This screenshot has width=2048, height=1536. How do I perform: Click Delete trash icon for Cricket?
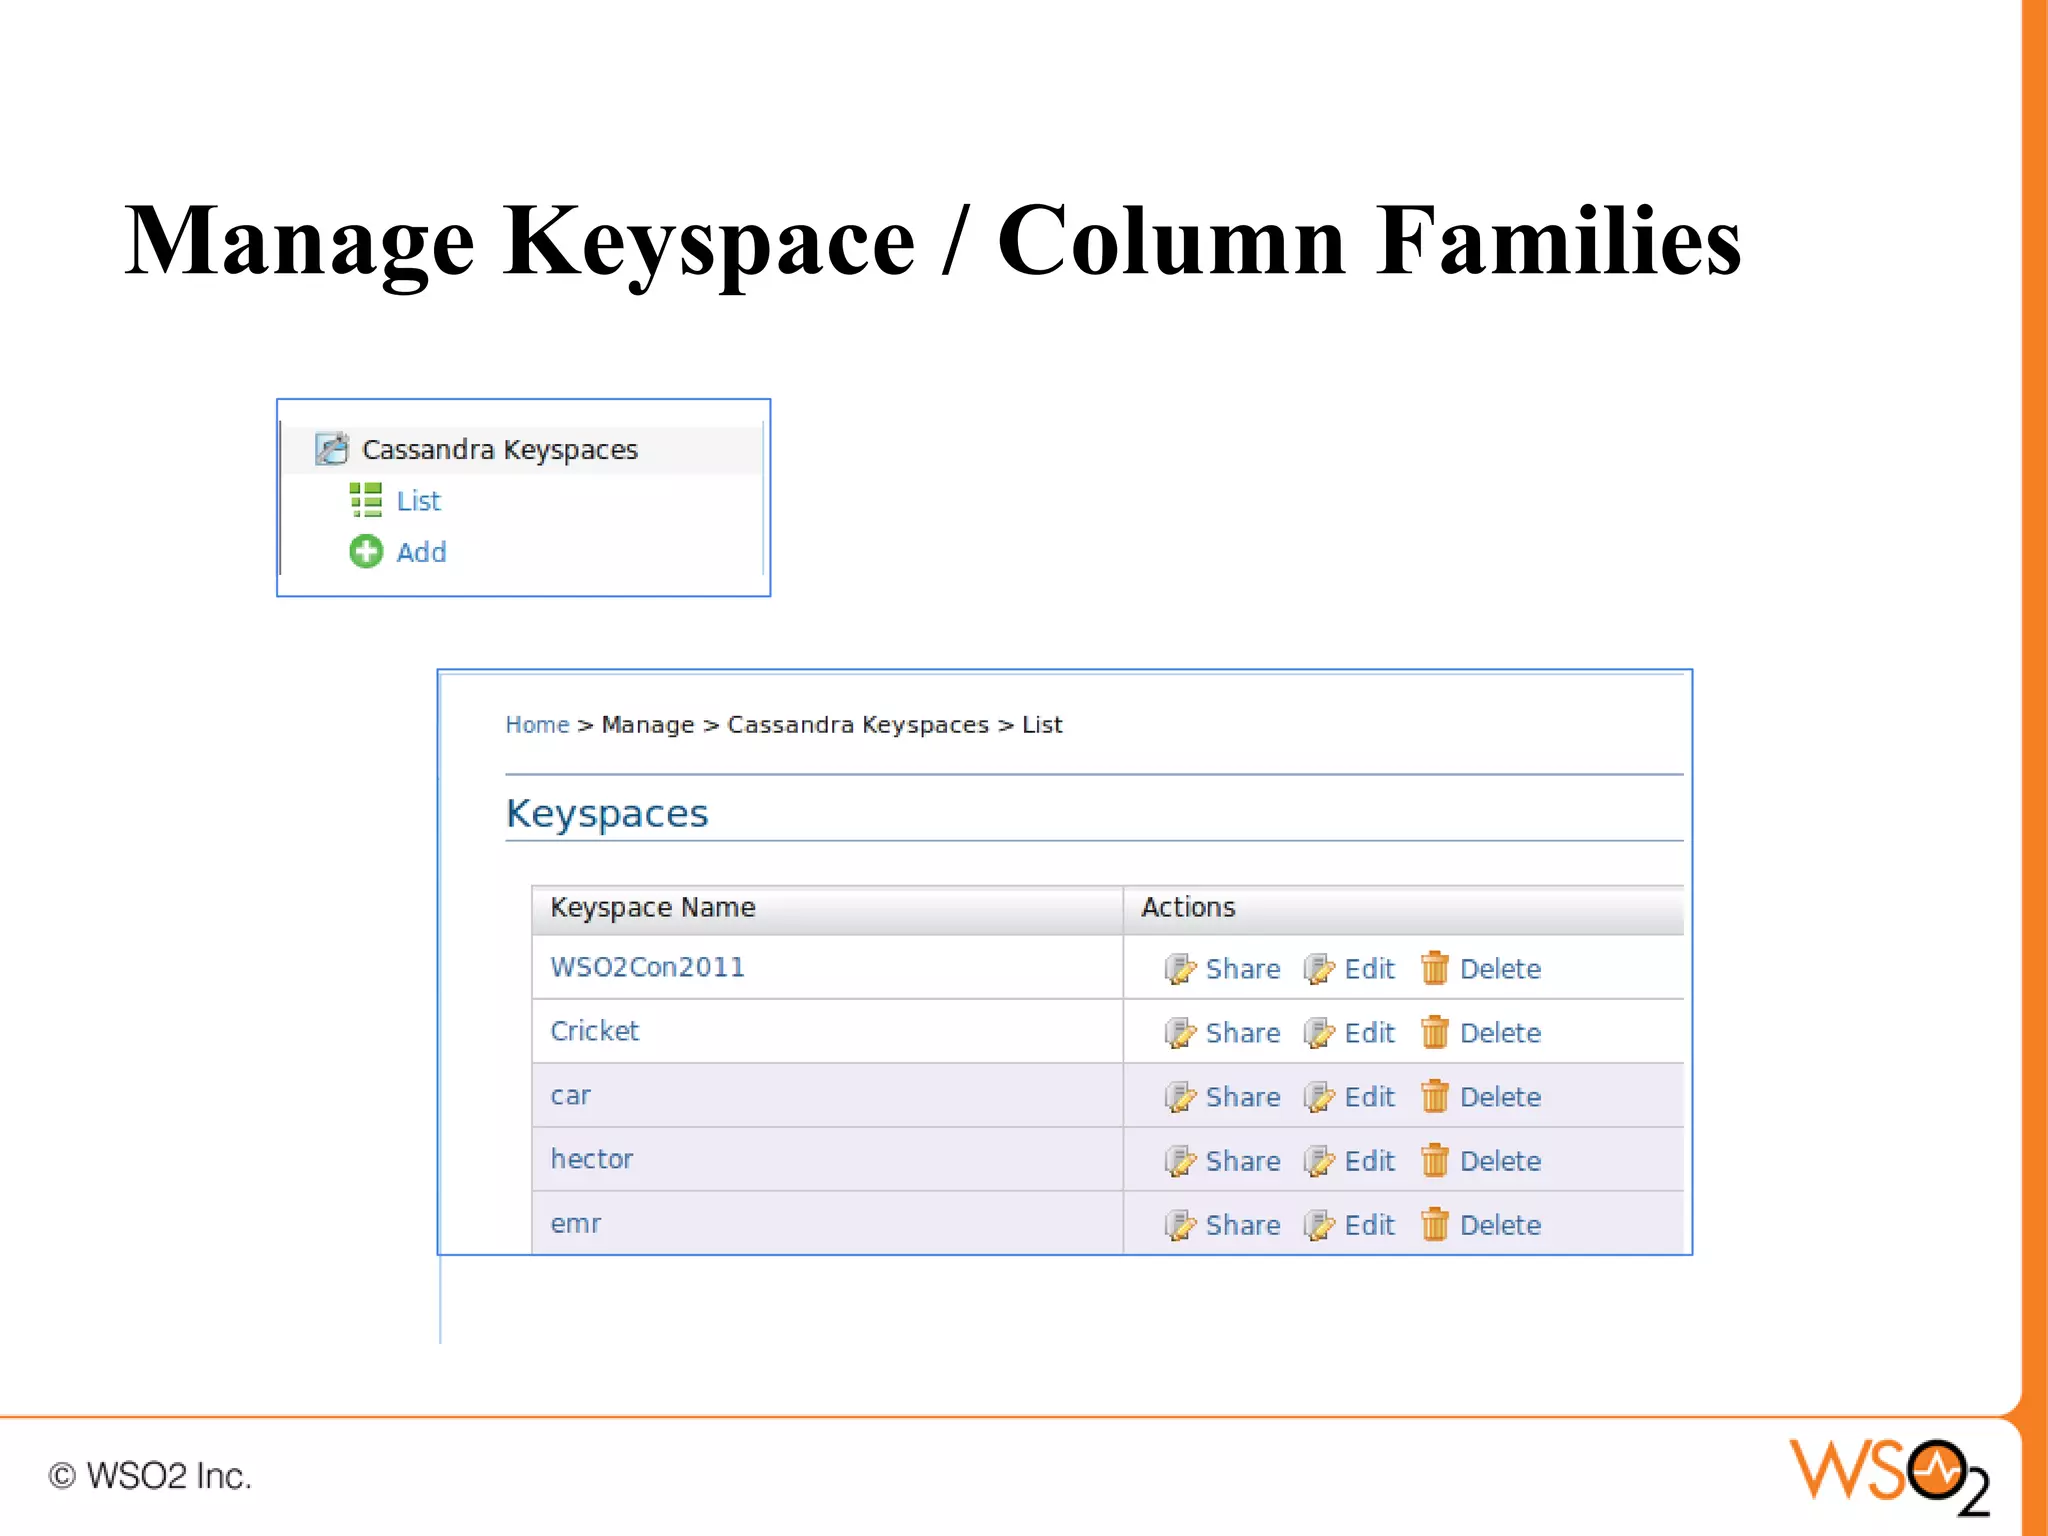[1435, 1032]
